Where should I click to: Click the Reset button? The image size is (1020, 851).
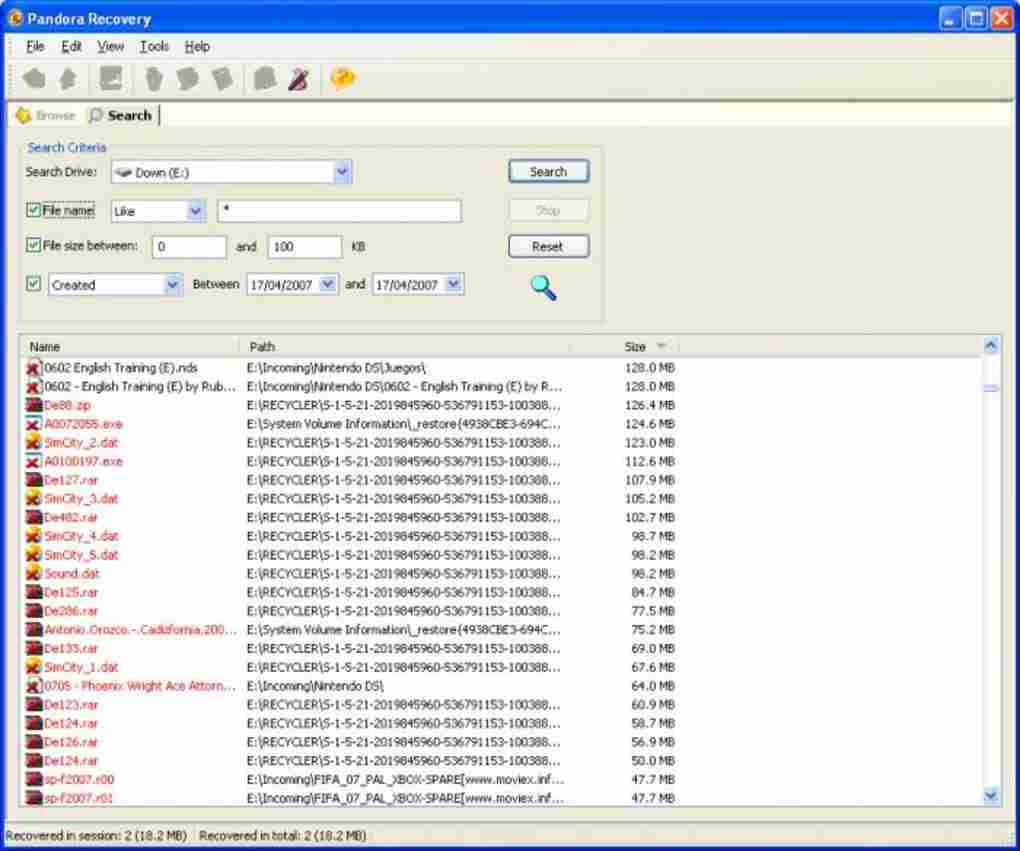pos(548,247)
